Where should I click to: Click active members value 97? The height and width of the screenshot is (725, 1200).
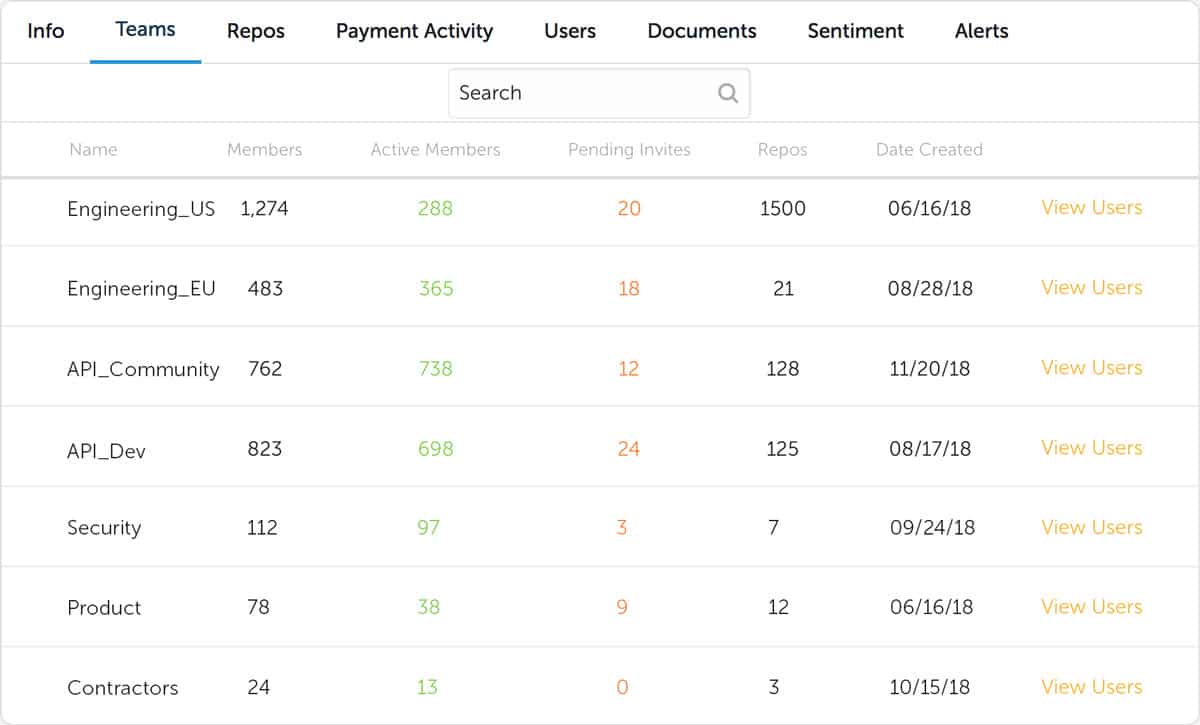point(428,527)
